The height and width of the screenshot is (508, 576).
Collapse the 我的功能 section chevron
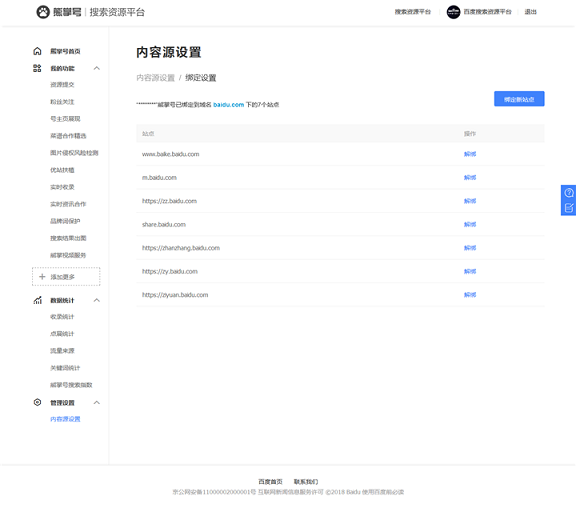click(97, 68)
